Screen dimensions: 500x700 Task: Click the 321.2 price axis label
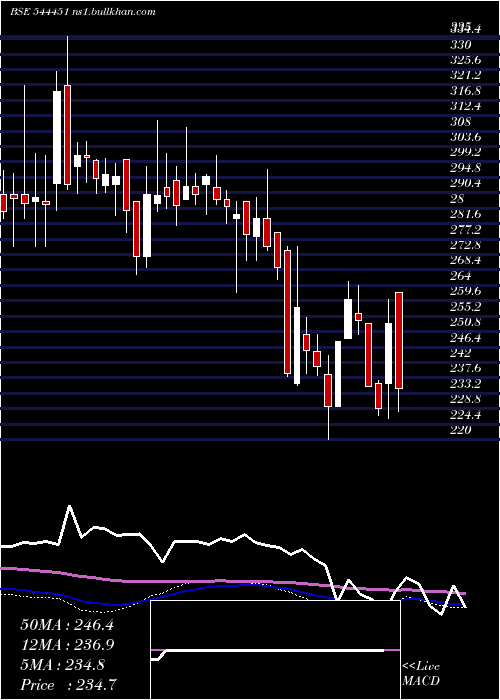click(x=465, y=75)
